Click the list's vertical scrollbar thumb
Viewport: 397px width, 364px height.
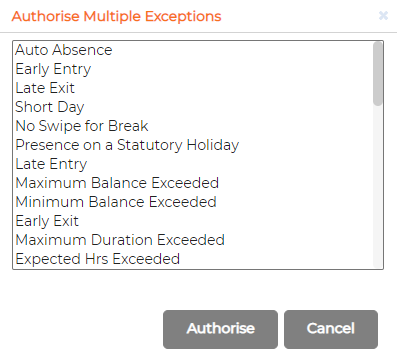point(378,74)
